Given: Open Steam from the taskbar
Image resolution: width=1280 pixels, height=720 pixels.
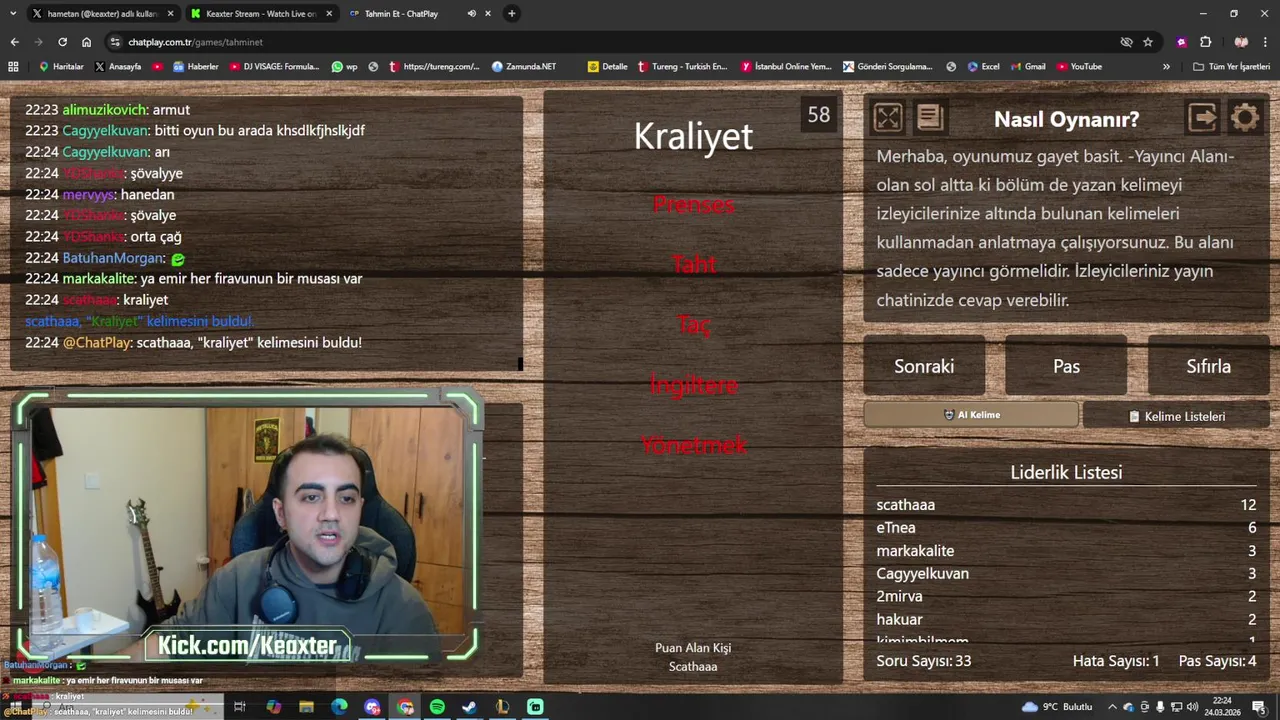Looking at the screenshot, I should click(x=469, y=707).
